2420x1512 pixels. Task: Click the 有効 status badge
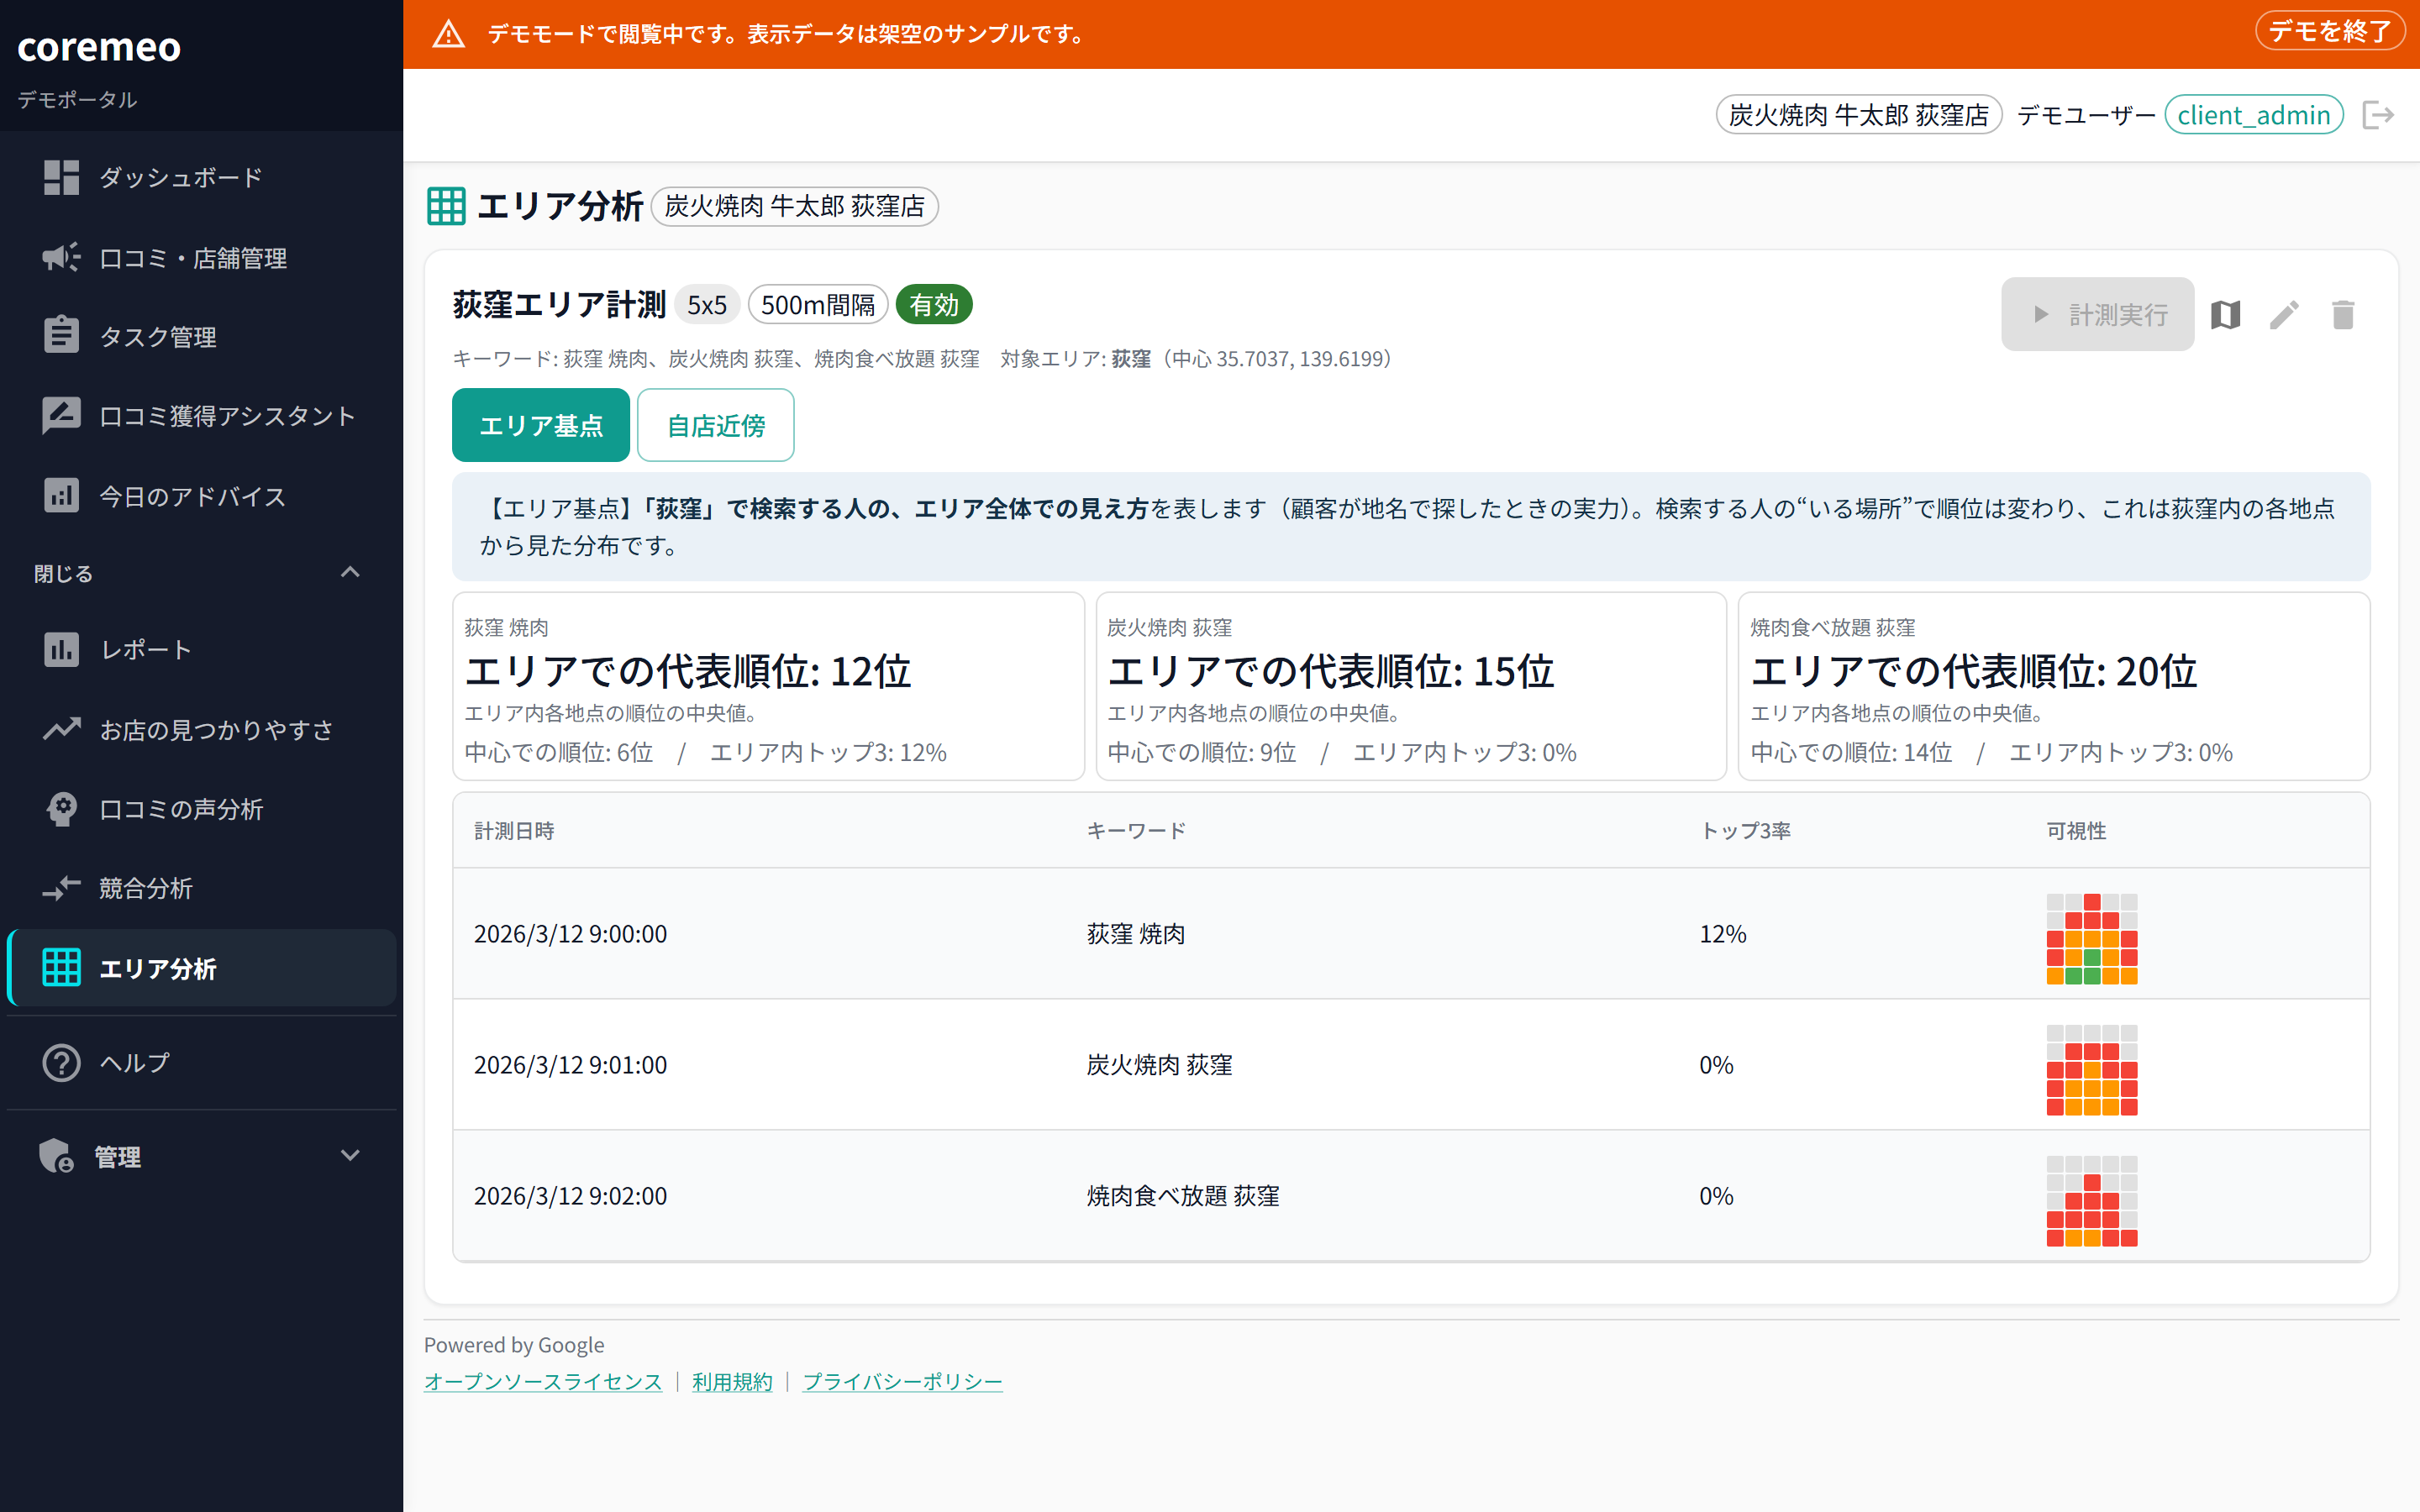[x=934, y=304]
